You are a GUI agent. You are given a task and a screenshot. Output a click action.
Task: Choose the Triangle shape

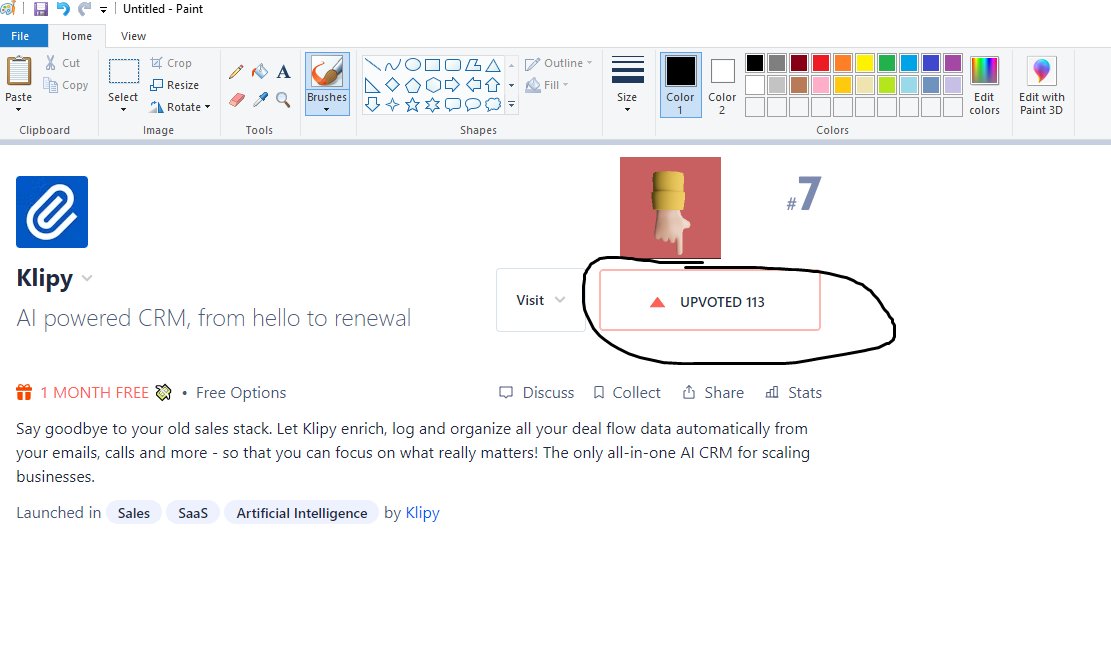[493, 65]
